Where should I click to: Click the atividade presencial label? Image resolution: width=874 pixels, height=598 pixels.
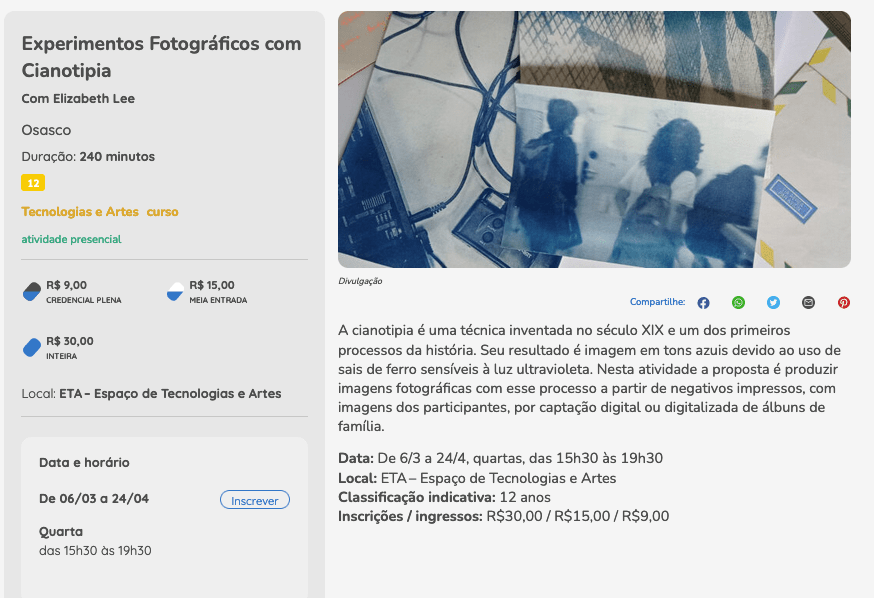(x=71, y=239)
